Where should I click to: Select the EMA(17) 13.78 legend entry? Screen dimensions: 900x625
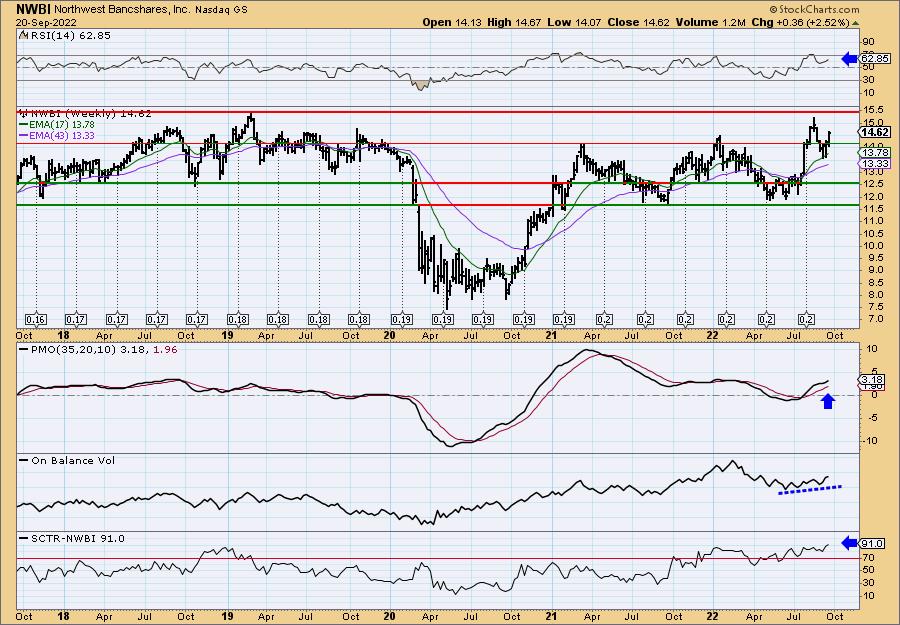(57, 125)
